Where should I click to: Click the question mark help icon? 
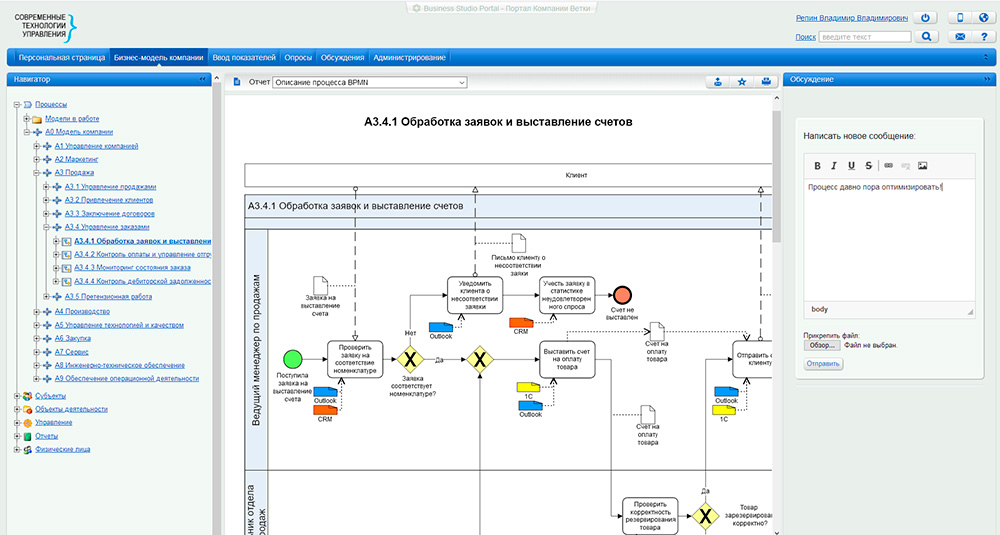click(983, 37)
